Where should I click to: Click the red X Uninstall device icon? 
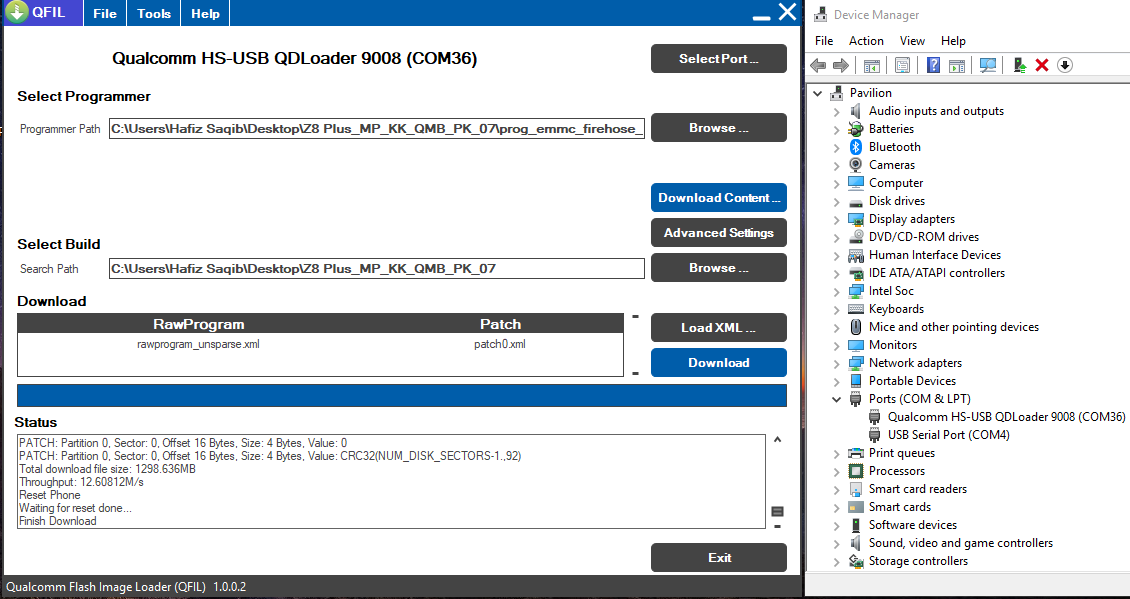point(1041,66)
